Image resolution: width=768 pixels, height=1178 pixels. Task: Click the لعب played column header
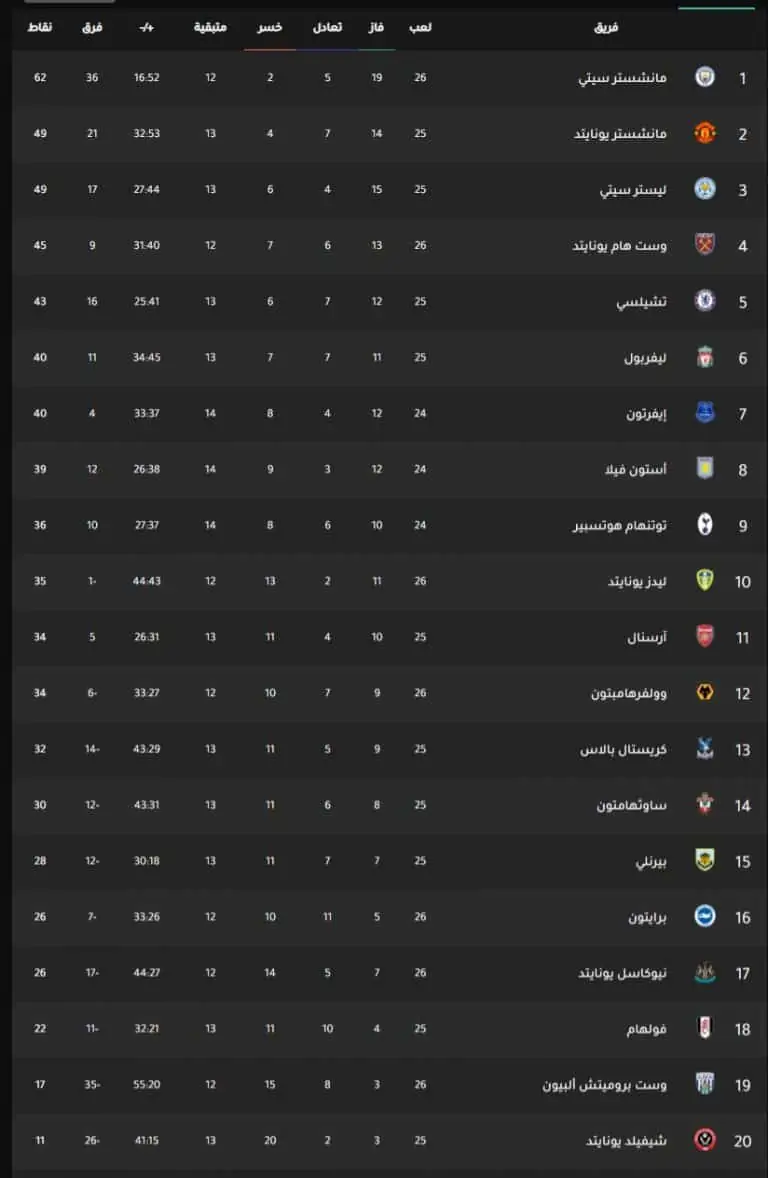coord(421,27)
